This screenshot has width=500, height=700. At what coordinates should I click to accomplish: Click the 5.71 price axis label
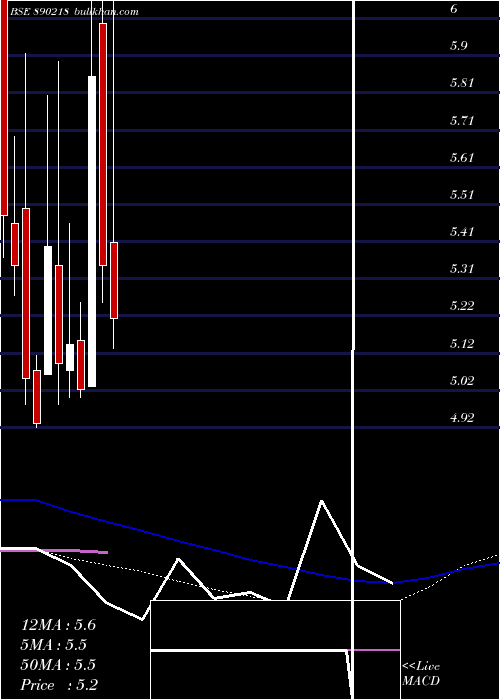462,121
